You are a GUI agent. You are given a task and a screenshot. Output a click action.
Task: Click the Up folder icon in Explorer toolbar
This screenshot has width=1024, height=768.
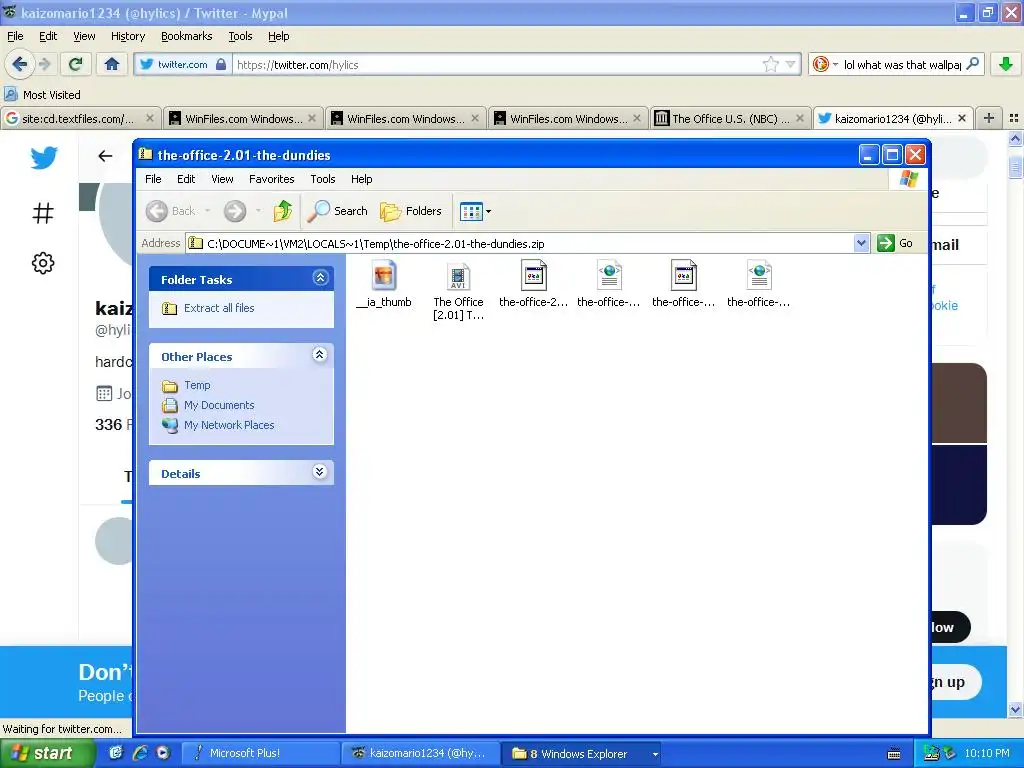pos(283,211)
